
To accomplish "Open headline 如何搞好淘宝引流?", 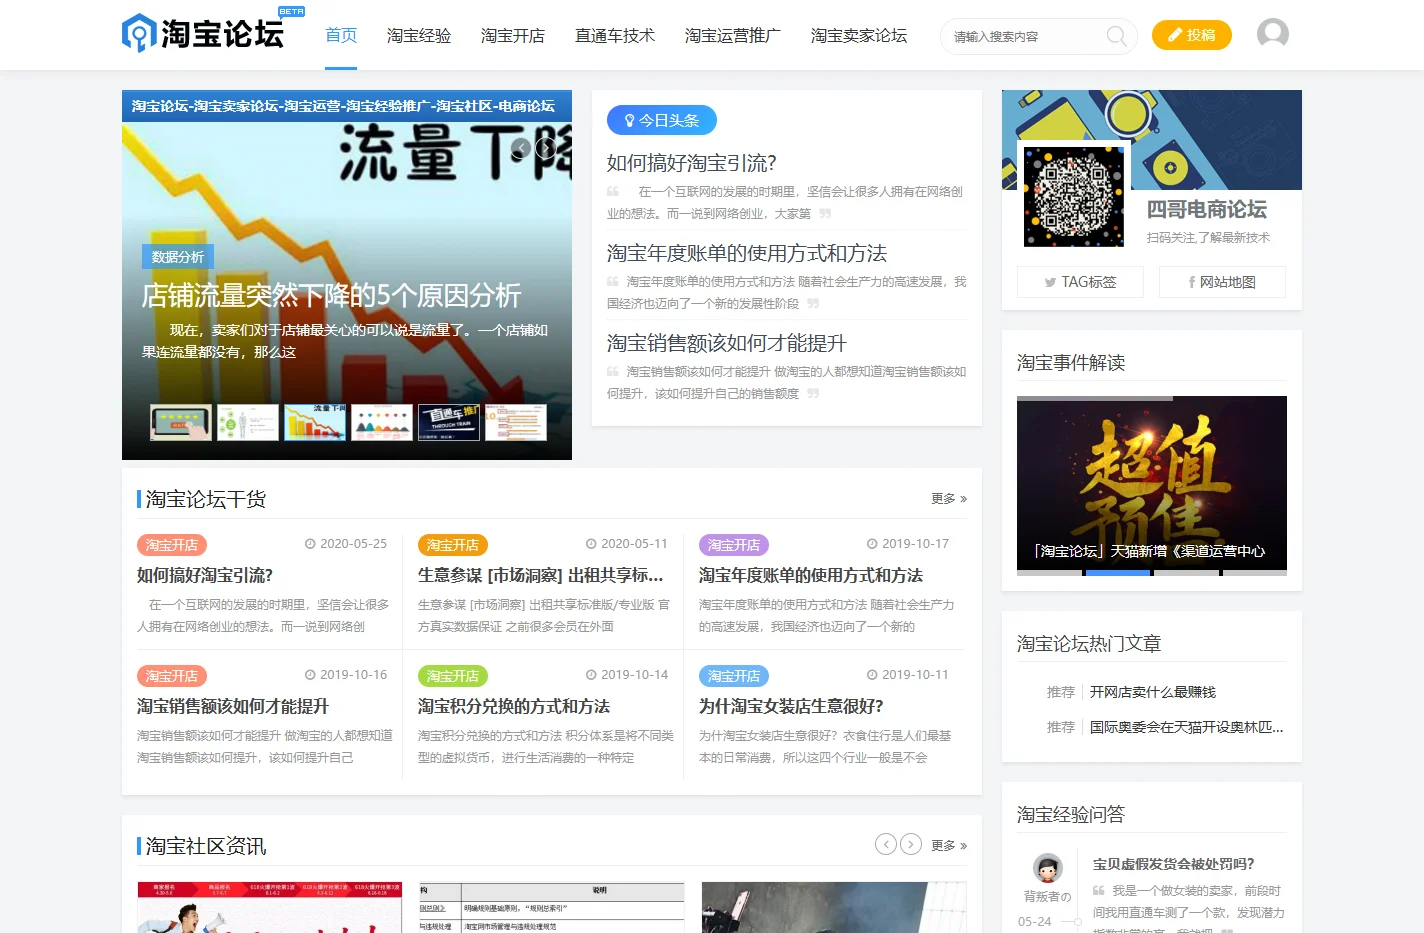I will pyautogui.click(x=692, y=163).
